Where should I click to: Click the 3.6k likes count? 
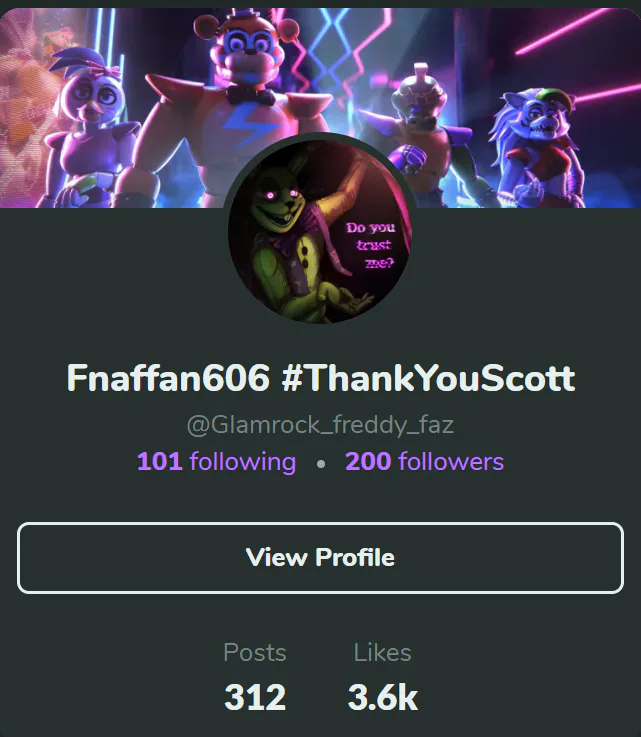[383, 697]
